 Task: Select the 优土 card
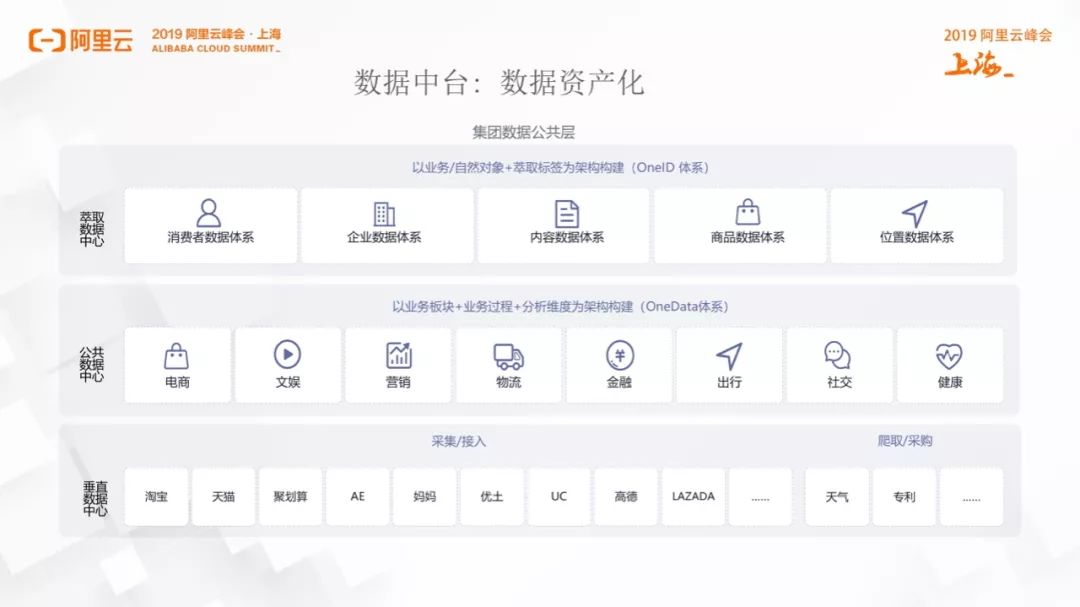click(x=492, y=496)
